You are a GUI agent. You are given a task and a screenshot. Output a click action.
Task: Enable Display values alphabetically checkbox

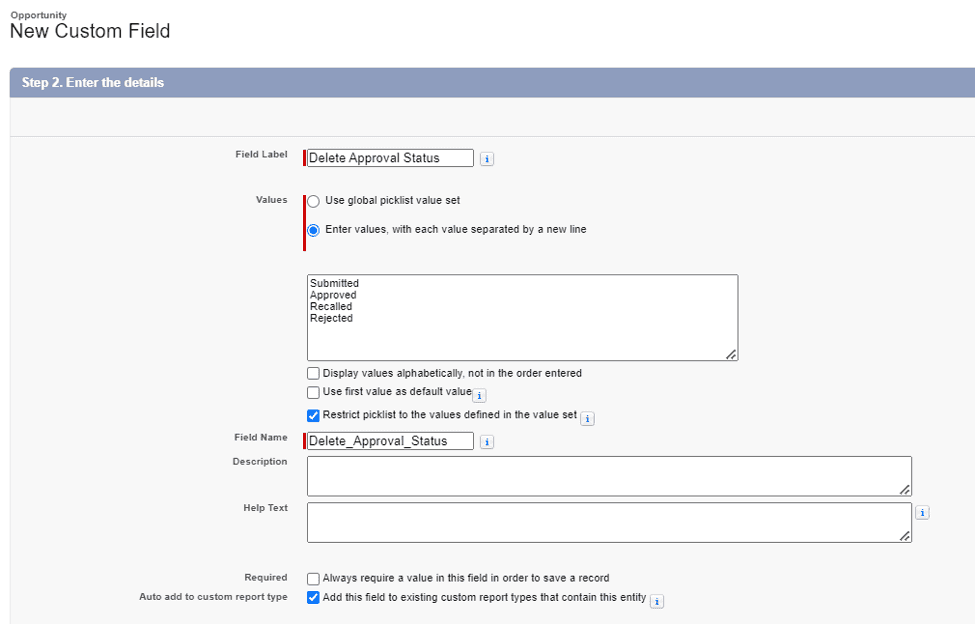point(313,374)
